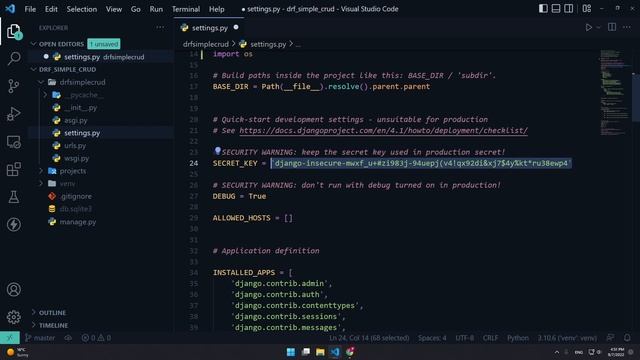Open the File menu
Screen dimensions: 640x360
pos(30,9)
